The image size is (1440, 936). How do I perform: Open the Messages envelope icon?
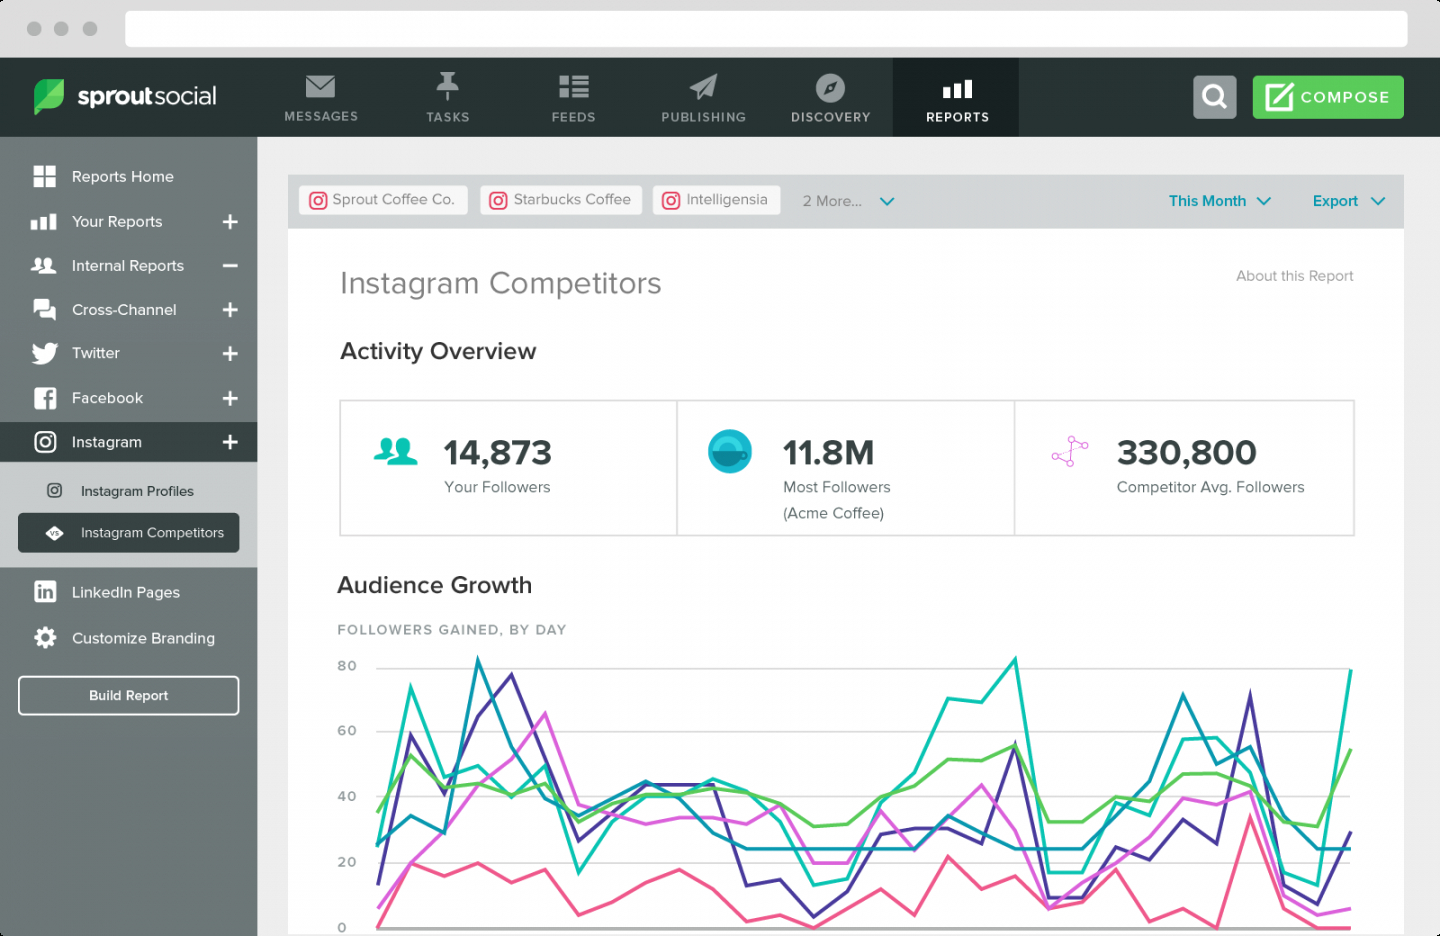pyautogui.click(x=320, y=87)
